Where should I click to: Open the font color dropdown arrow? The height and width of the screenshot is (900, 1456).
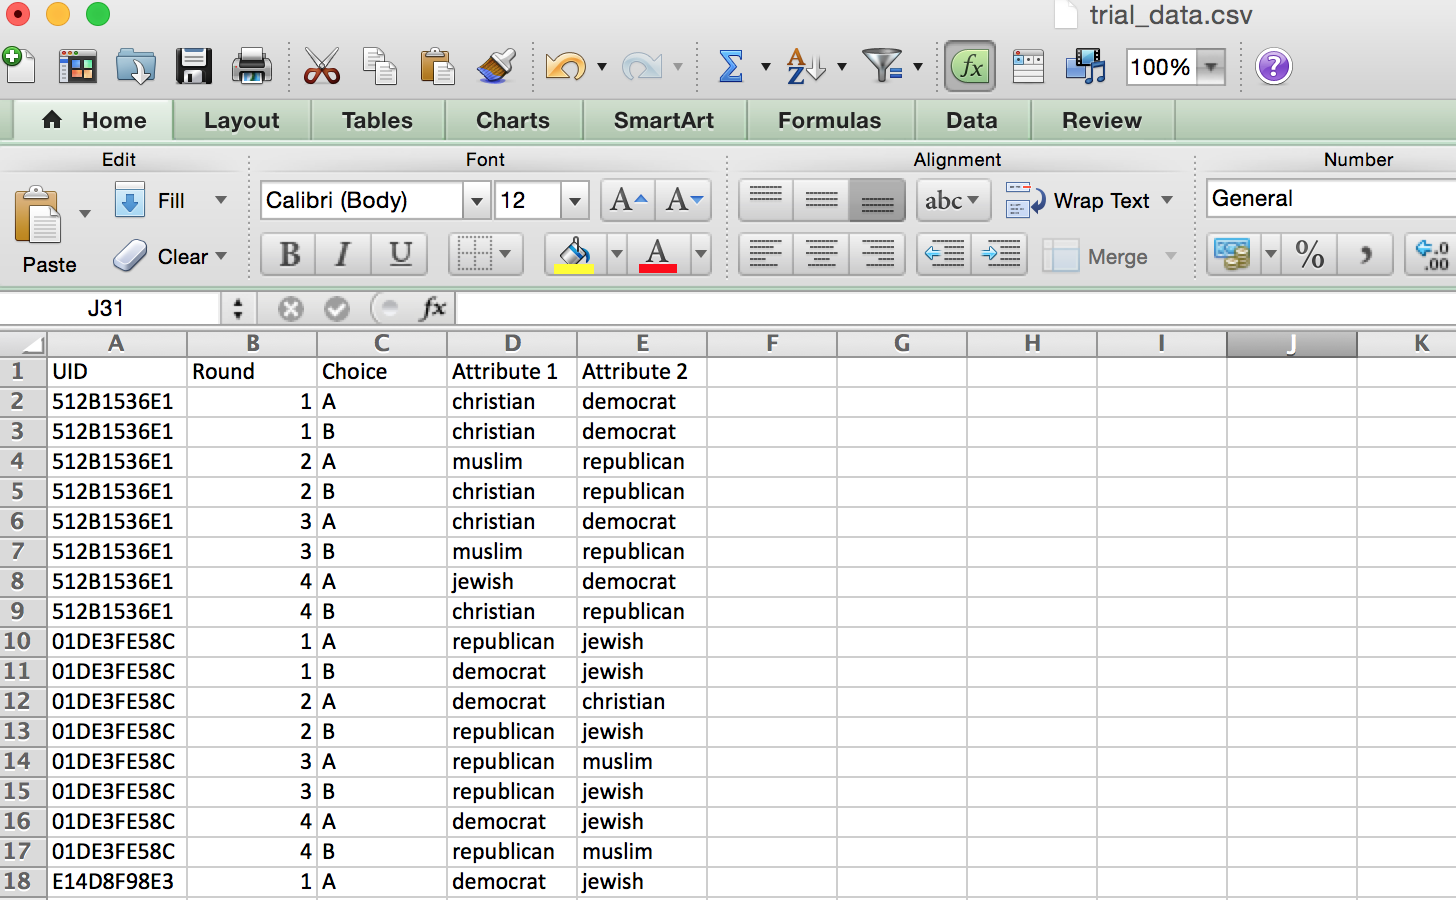(700, 254)
